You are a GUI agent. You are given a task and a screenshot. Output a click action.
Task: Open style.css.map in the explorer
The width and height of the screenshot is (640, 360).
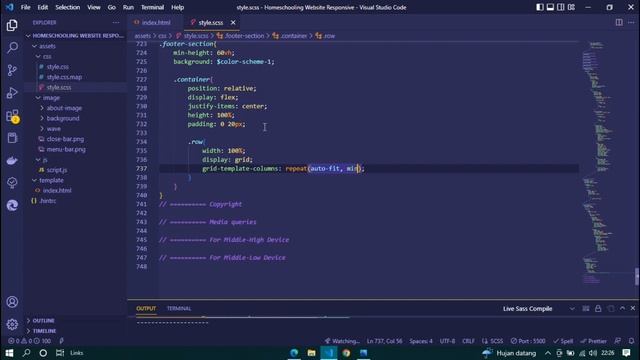pos(64,77)
